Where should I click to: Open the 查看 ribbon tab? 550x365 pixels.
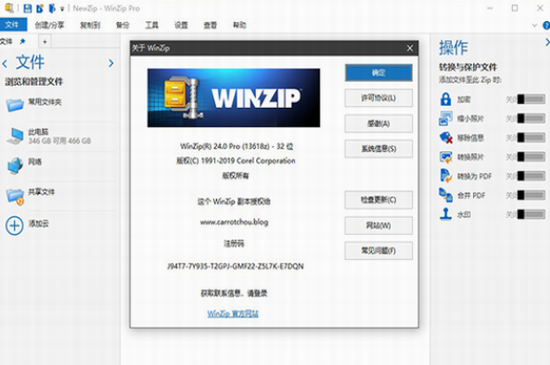pyautogui.click(x=210, y=25)
